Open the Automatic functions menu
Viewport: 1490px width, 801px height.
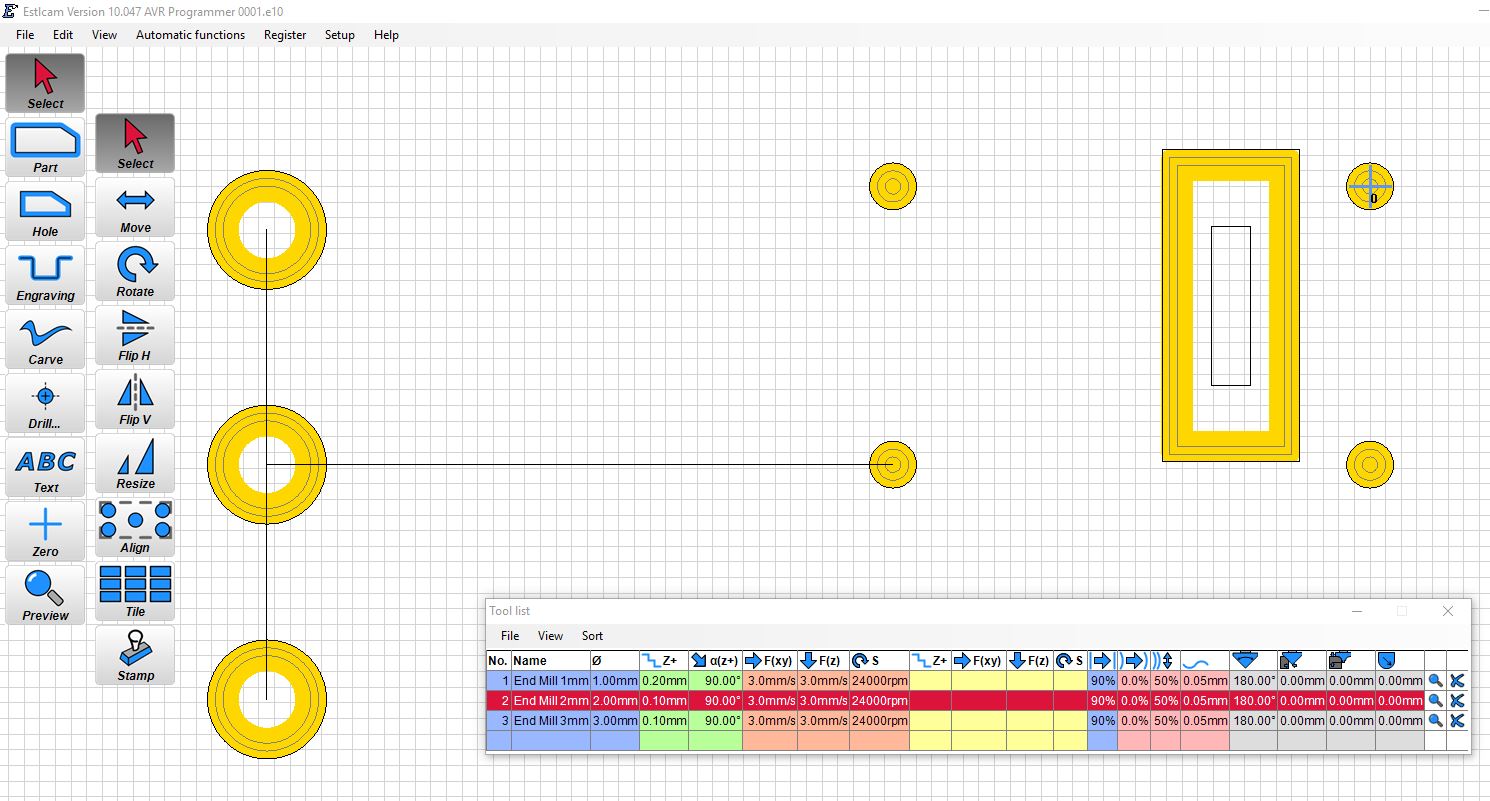tap(190, 34)
